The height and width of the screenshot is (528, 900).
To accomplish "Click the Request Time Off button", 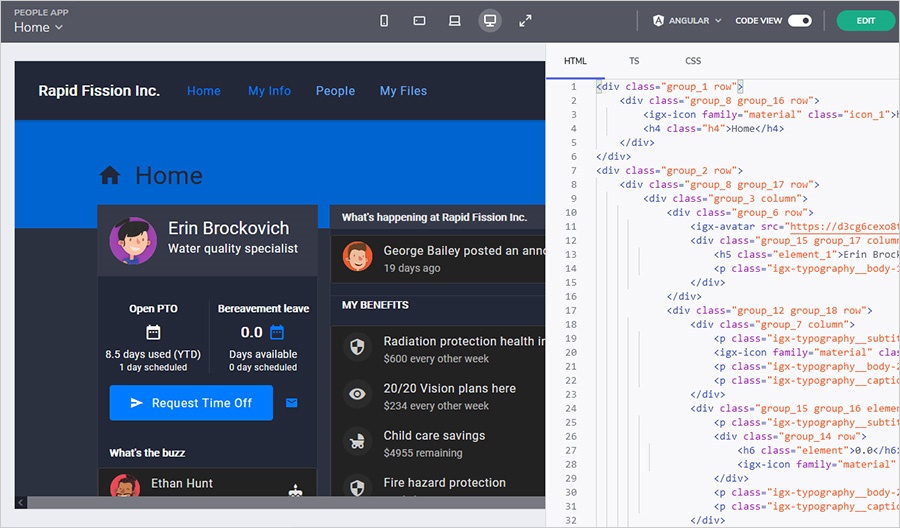I will [x=191, y=403].
